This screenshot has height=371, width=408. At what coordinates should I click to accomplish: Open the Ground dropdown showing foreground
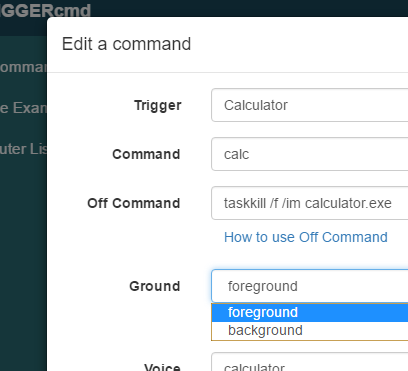click(310, 286)
